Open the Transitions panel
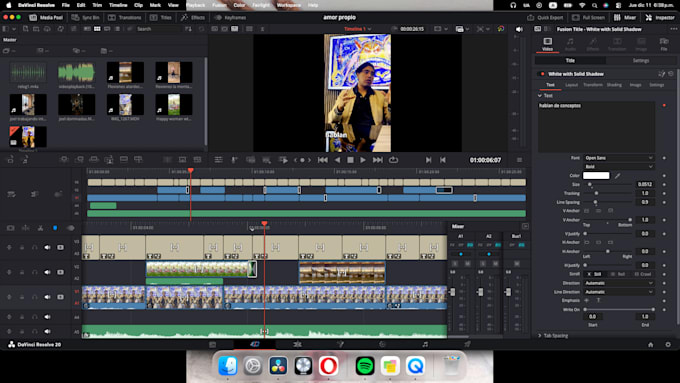Image resolution: width=680 pixels, height=383 pixels. 125,18
